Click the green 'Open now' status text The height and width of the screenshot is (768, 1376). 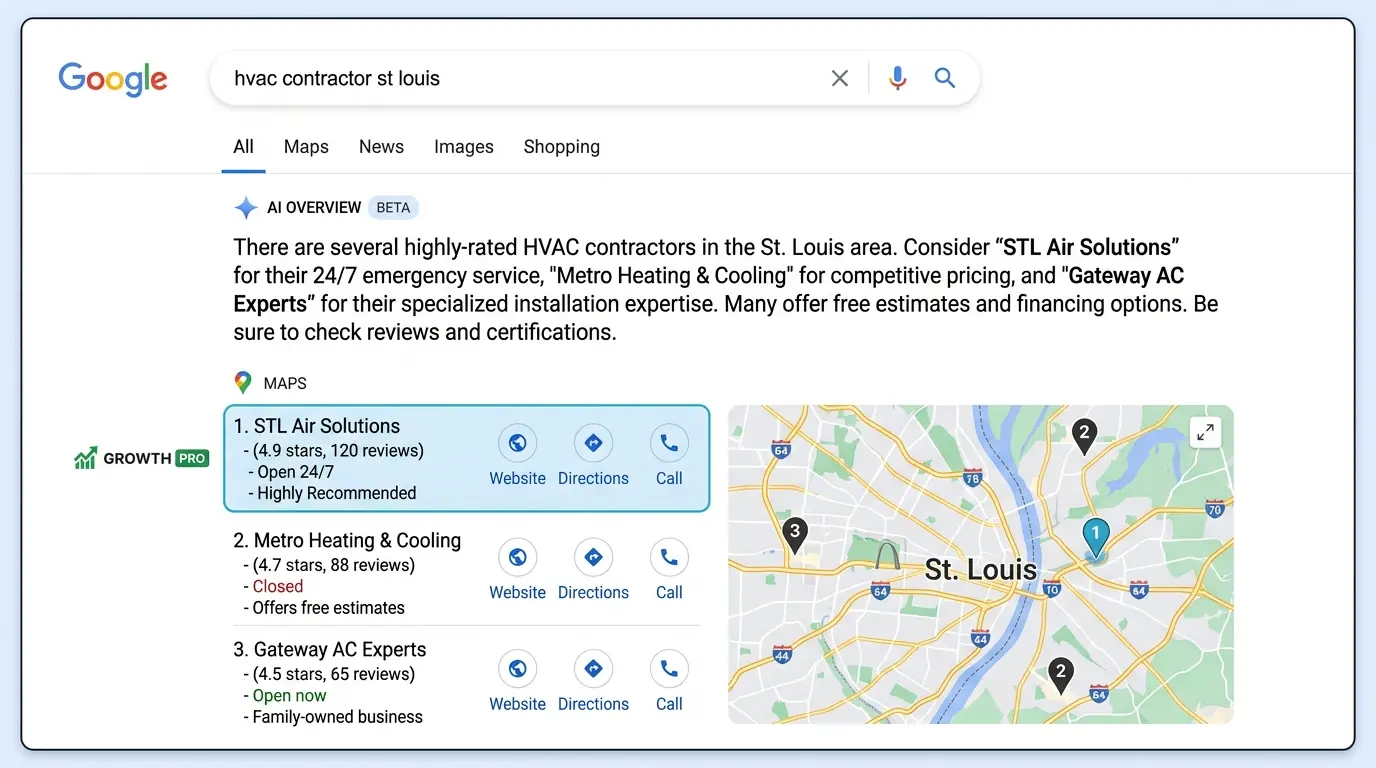[x=289, y=696]
